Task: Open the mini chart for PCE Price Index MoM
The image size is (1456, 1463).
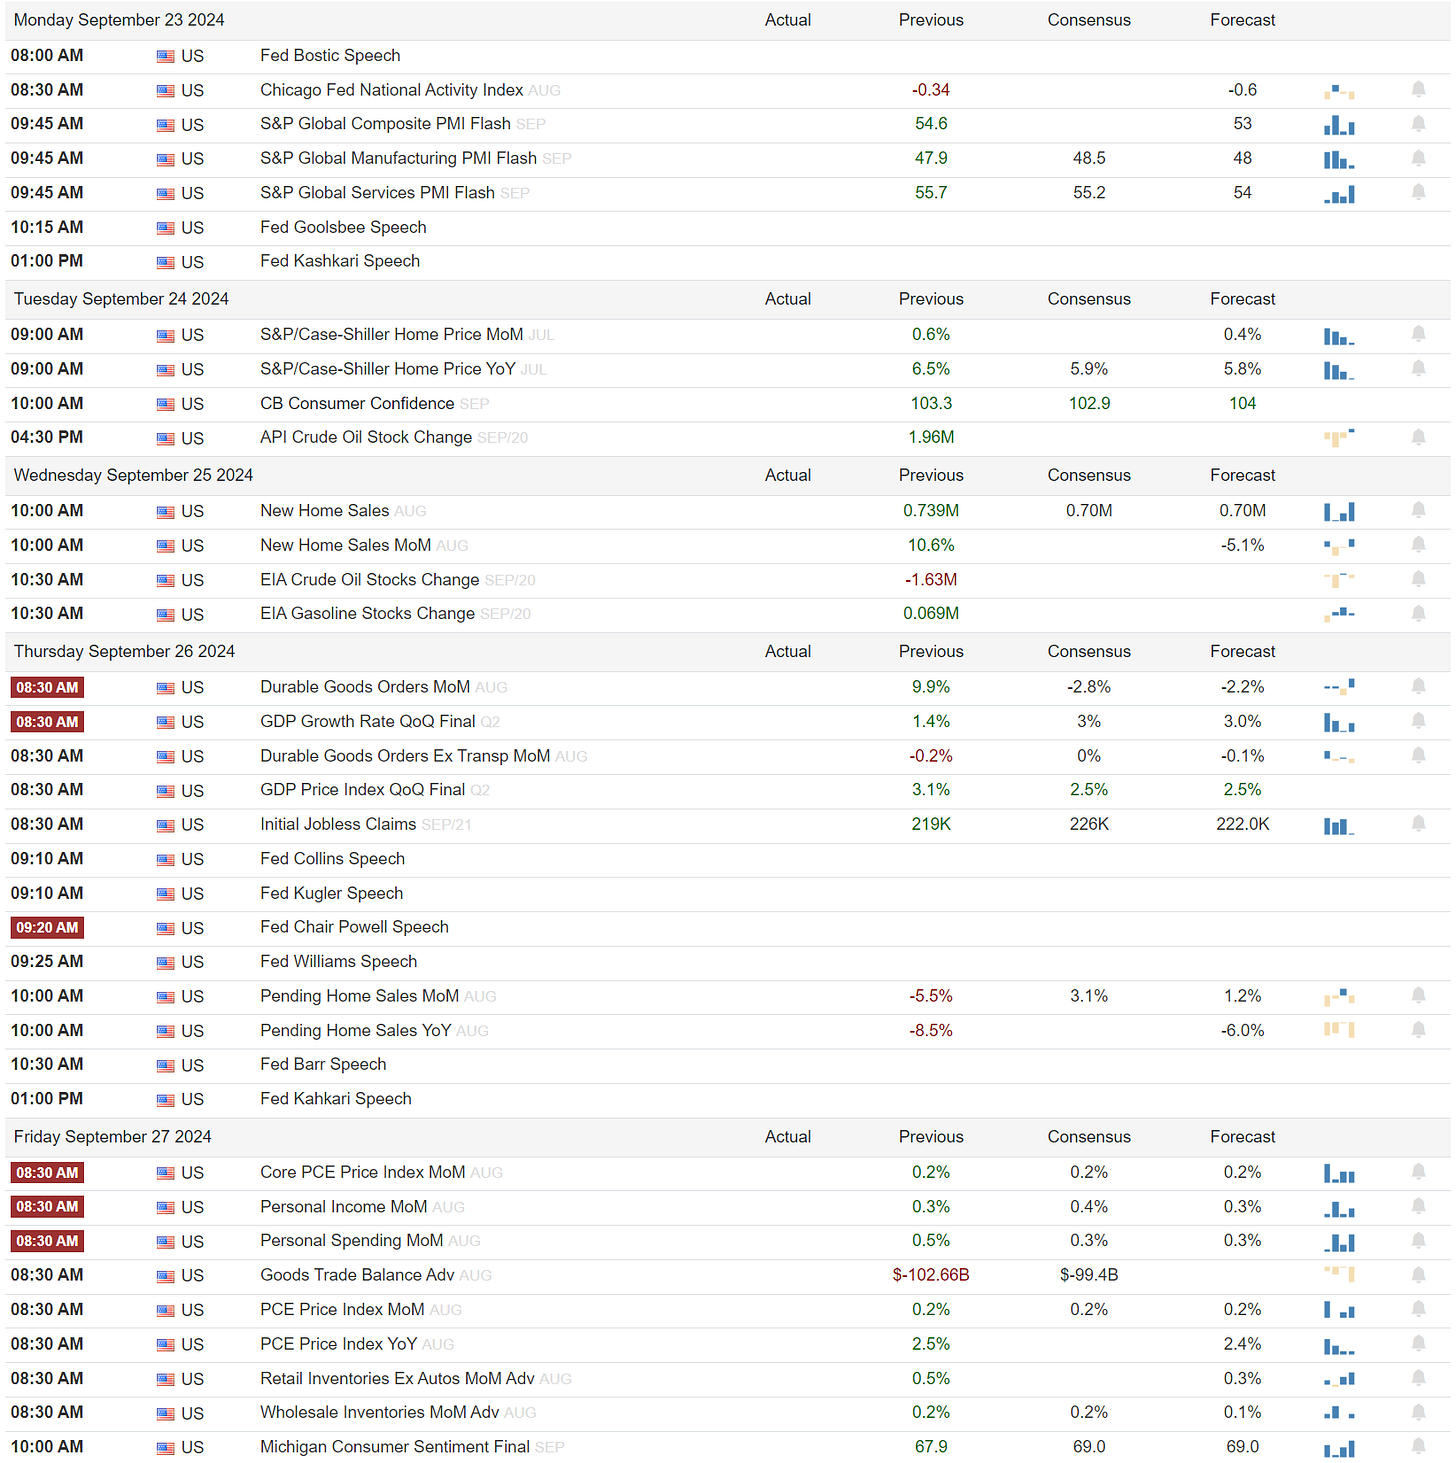Action: (1339, 1310)
